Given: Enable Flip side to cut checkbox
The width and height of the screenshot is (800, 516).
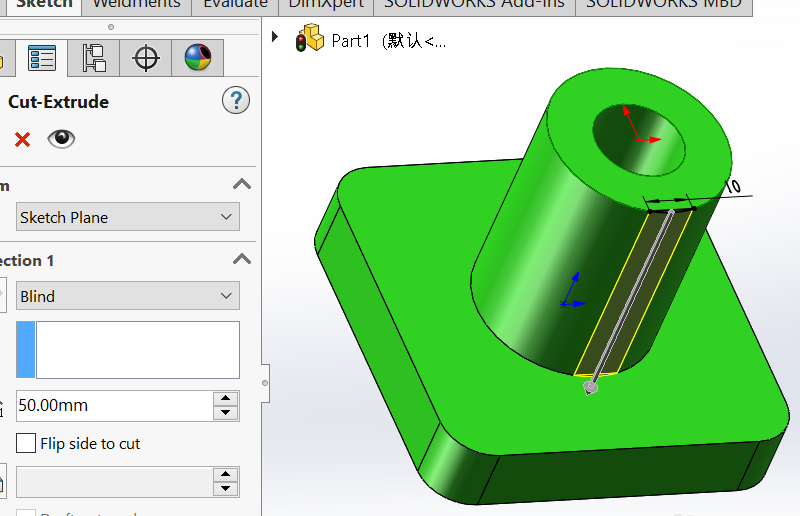Looking at the screenshot, I should 26,443.
